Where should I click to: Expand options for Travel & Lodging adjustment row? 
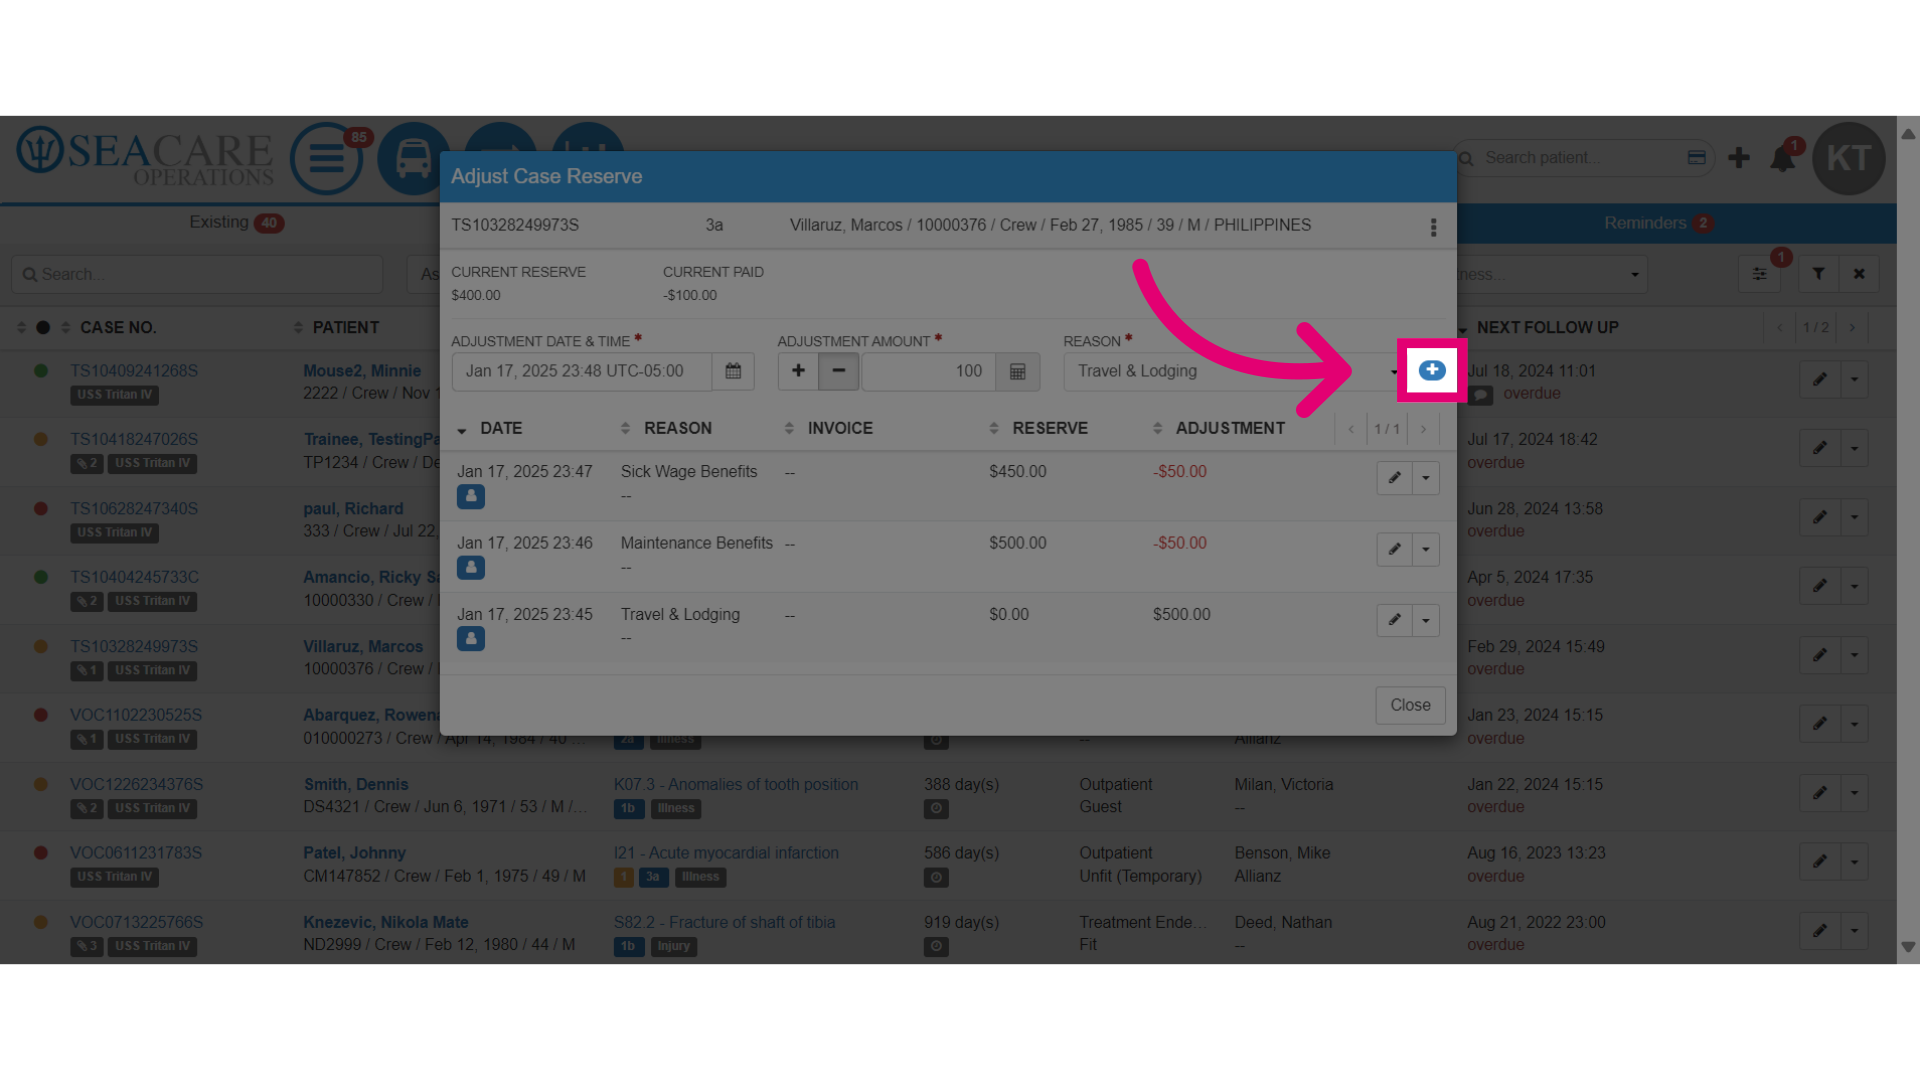click(1426, 620)
